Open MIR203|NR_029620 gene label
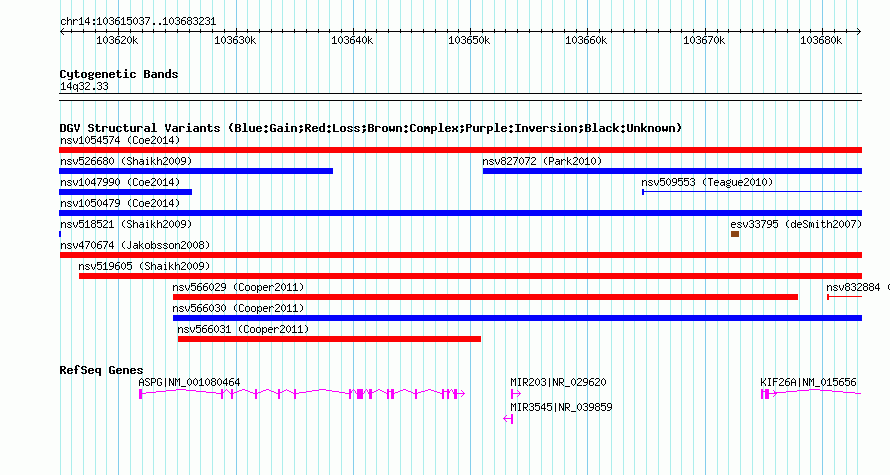Viewport: 890px width, 475px height. click(x=558, y=382)
